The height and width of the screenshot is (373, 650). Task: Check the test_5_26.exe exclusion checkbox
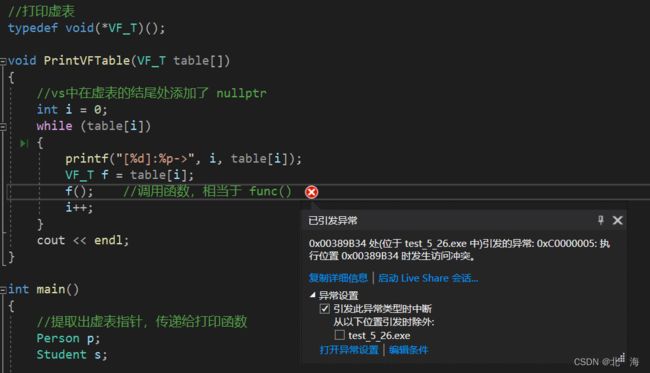340,335
